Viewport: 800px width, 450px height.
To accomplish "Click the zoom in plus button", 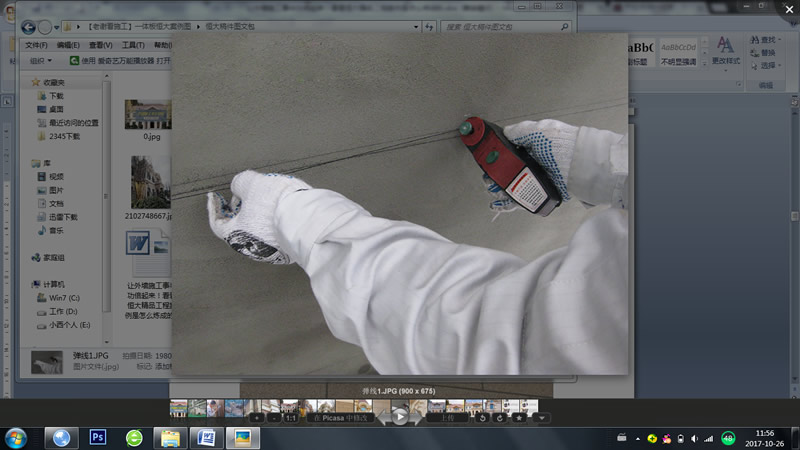I will pyautogui.click(x=255, y=417).
